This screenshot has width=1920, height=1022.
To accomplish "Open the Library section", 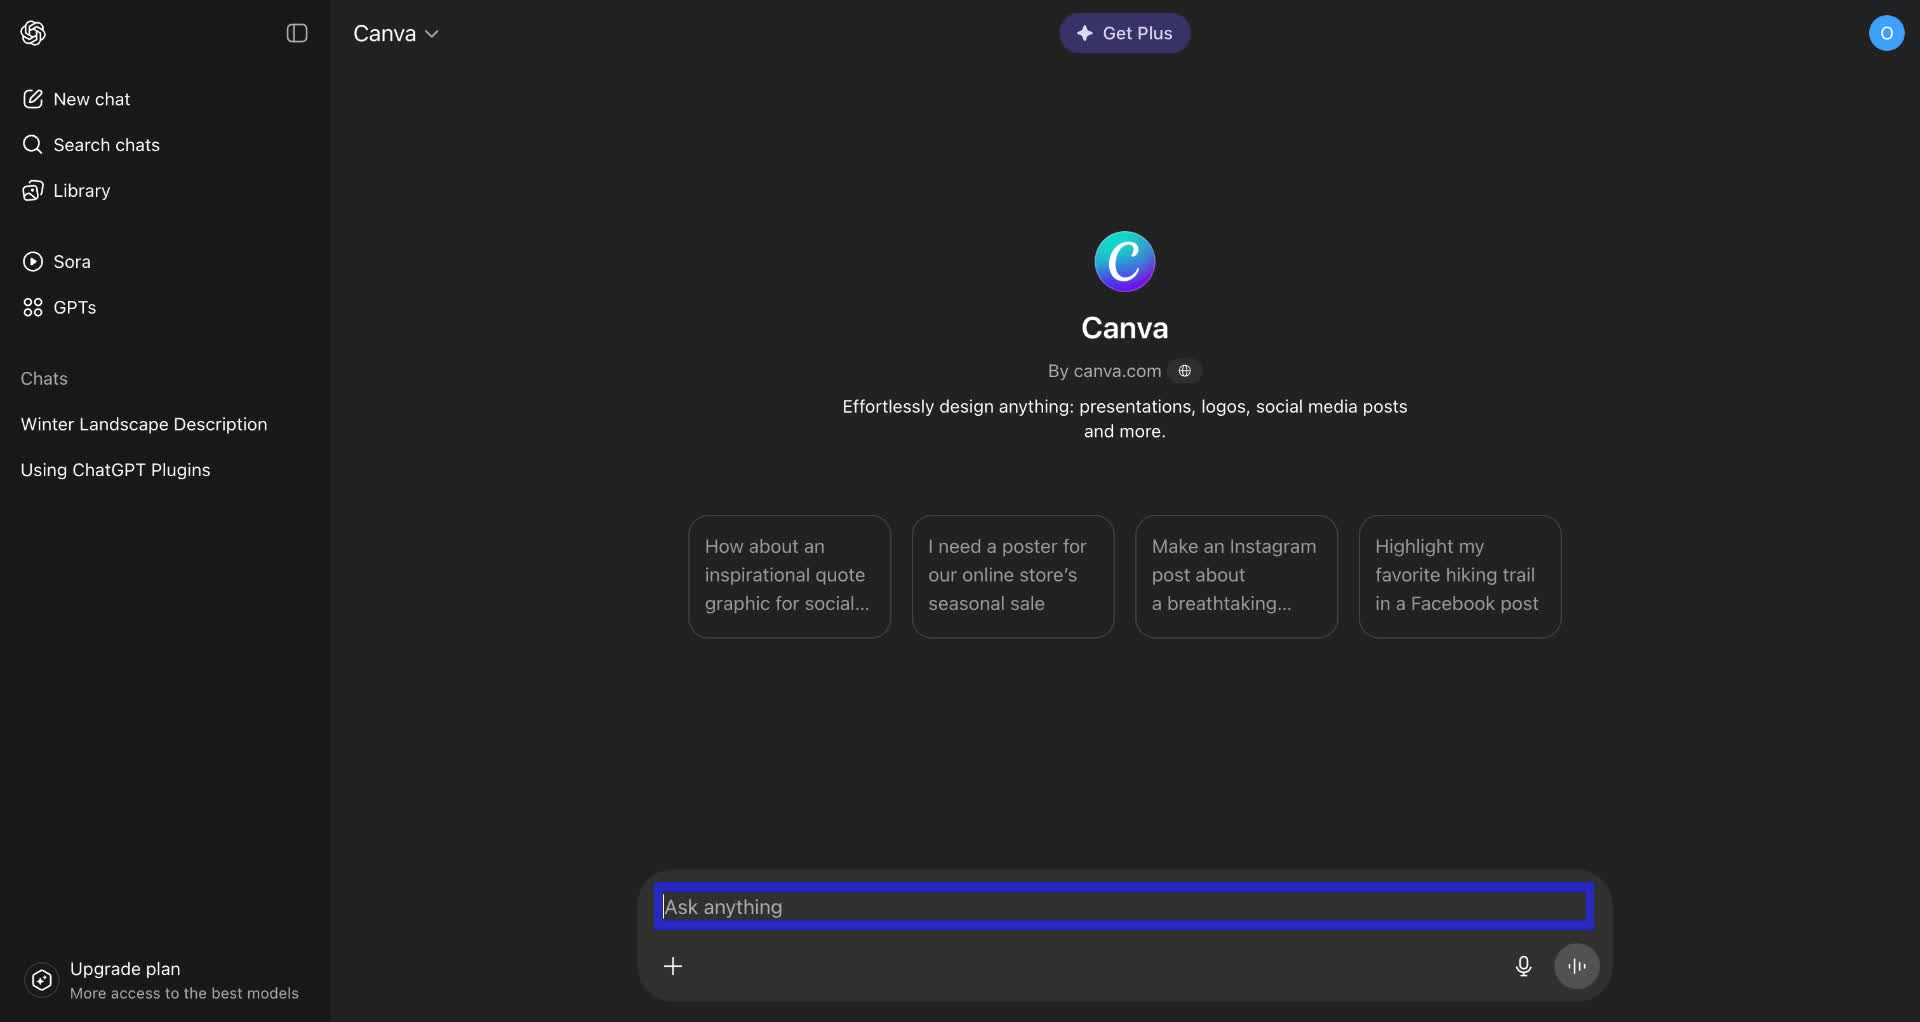I will 33,191.
